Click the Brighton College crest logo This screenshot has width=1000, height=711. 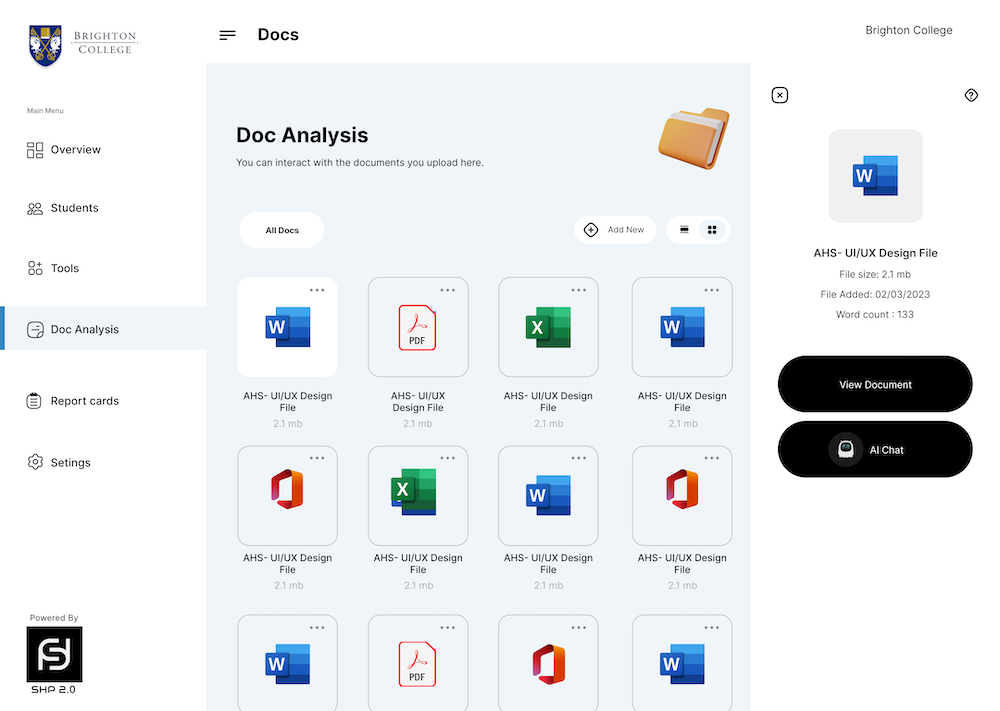tap(45, 45)
